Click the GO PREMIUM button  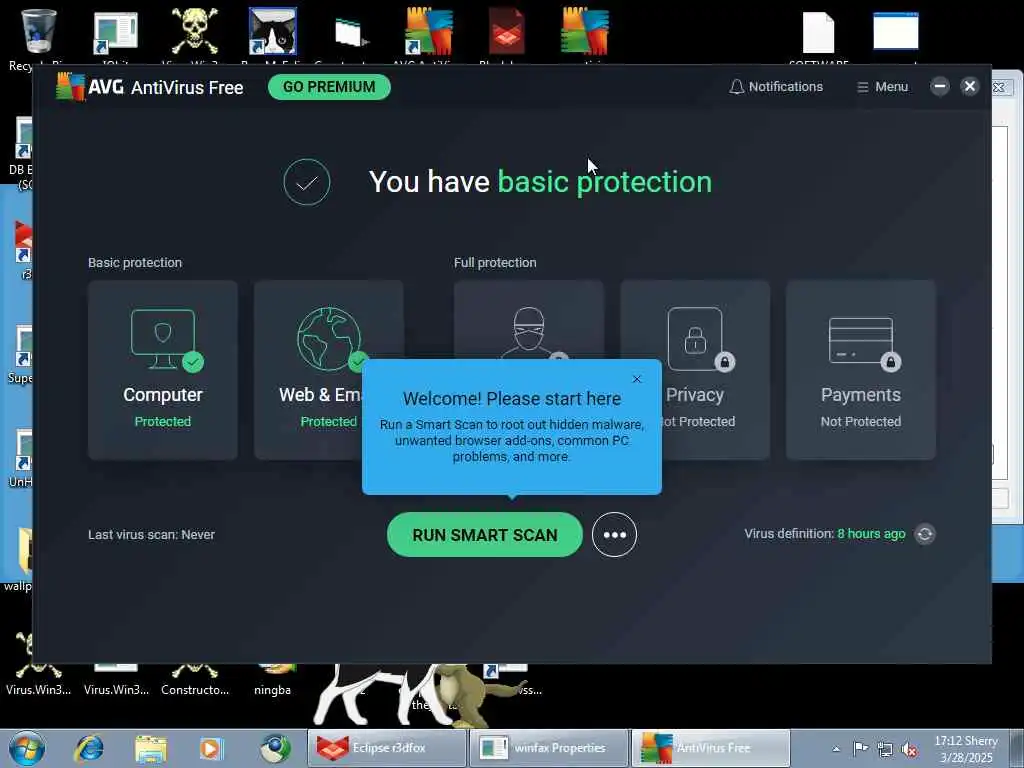[x=329, y=87]
